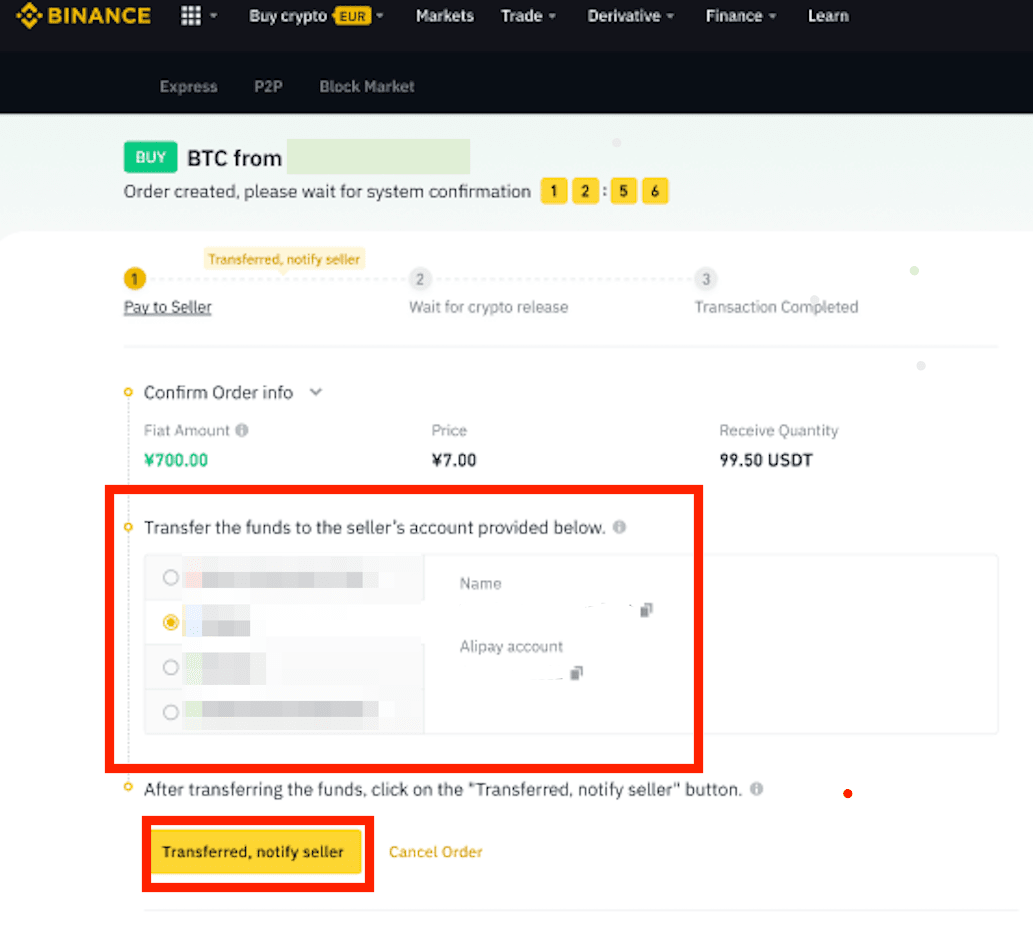This screenshot has width=1033, height=926.
Task: Switch to the Block Market tab
Action: [367, 86]
